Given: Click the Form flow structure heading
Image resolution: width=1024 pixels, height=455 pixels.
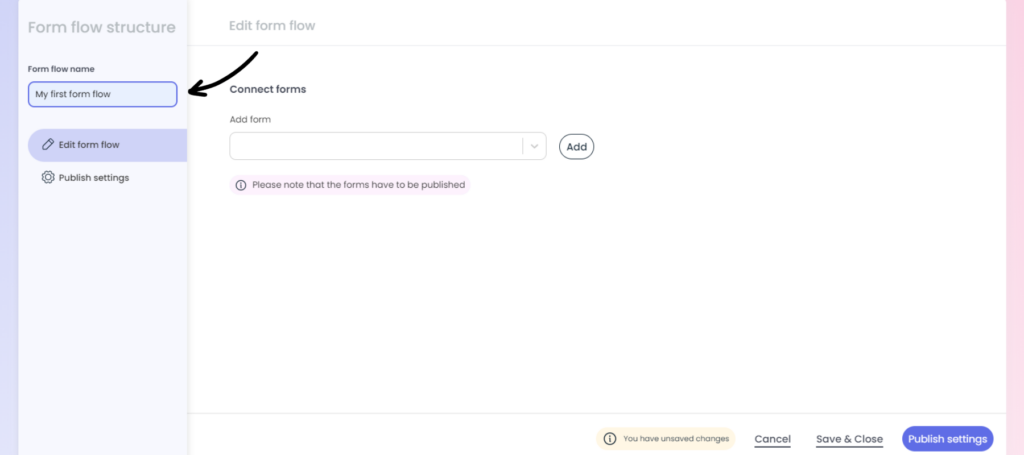Looking at the screenshot, I should coord(102,27).
